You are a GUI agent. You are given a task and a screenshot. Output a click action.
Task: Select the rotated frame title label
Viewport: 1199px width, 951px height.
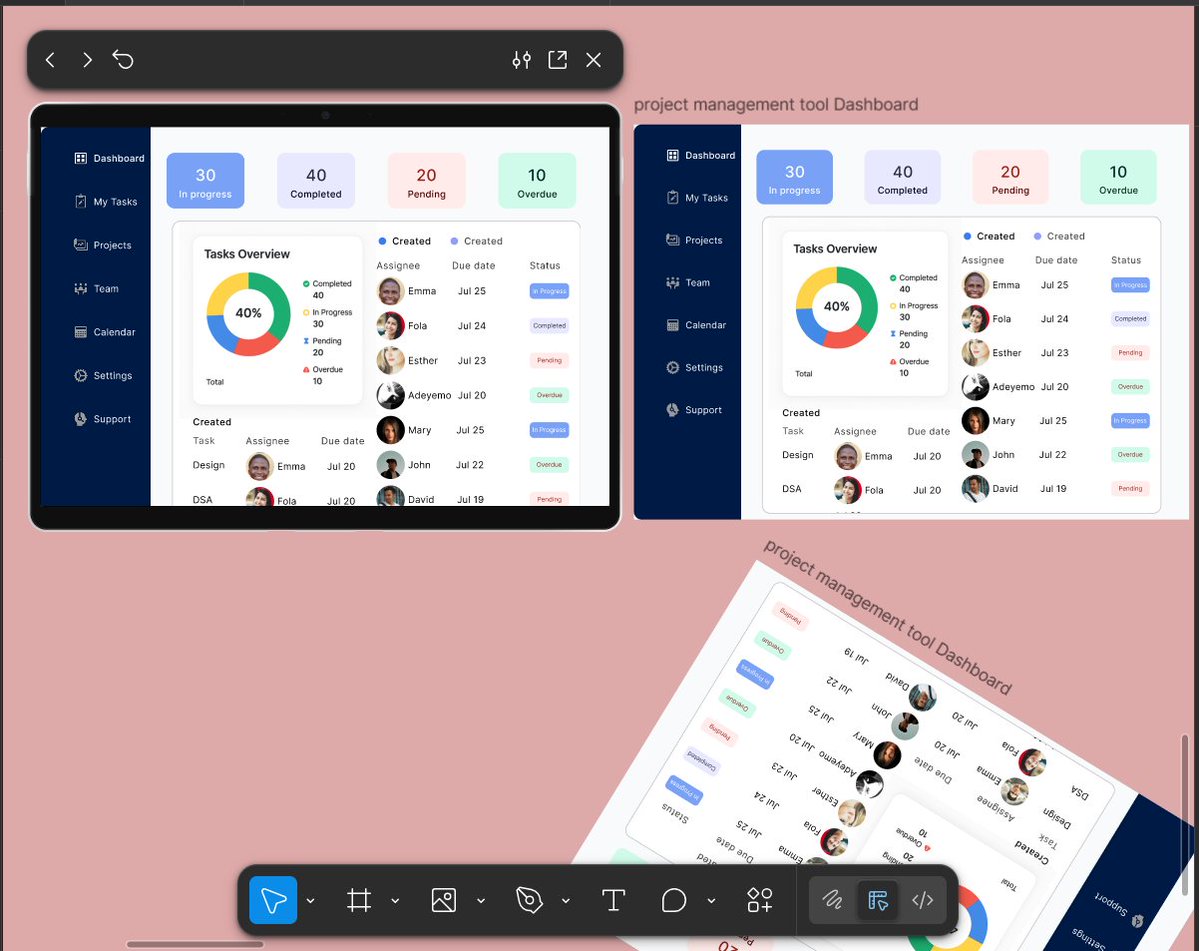(x=888, y=616)
